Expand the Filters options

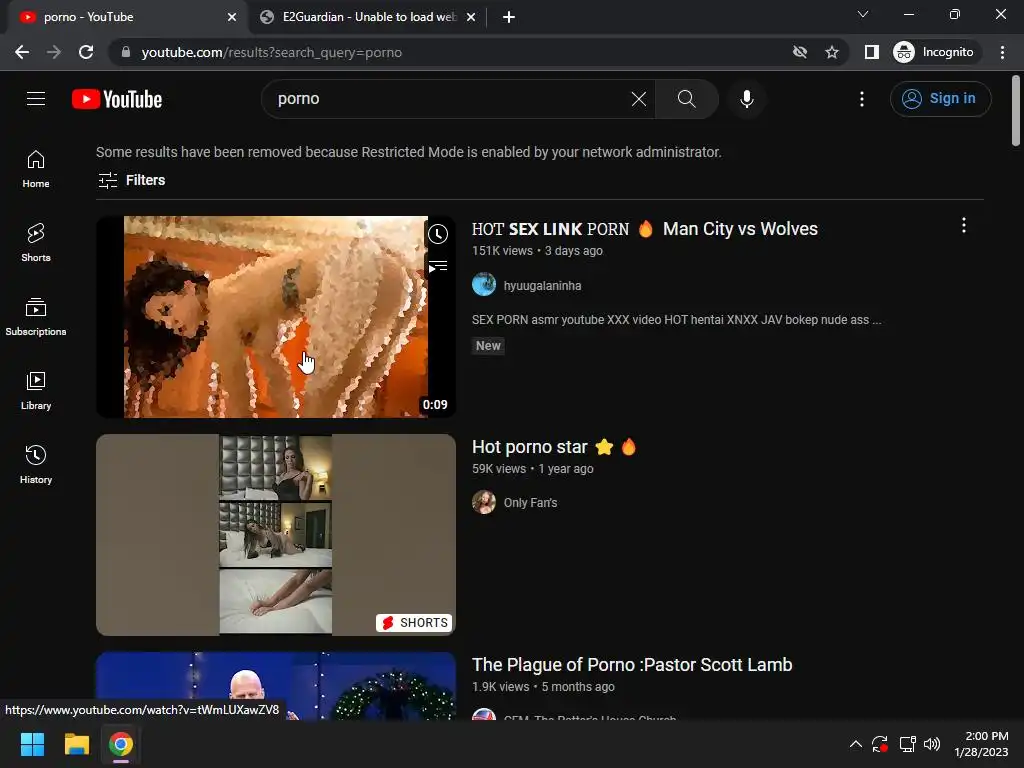click(x=131, y=180)
